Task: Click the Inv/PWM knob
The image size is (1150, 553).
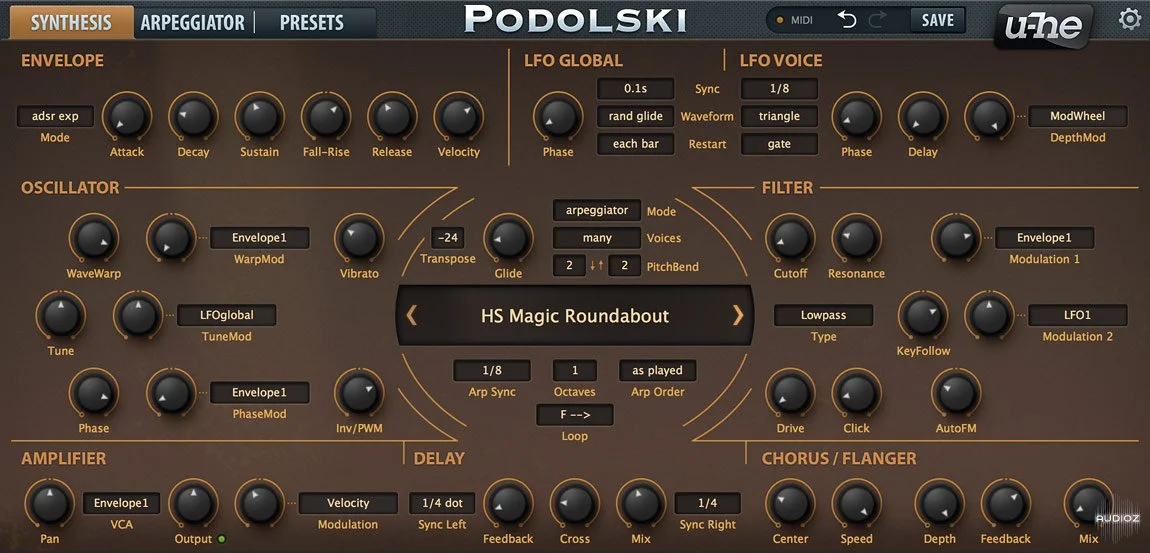Action: [x=359, y=393]
